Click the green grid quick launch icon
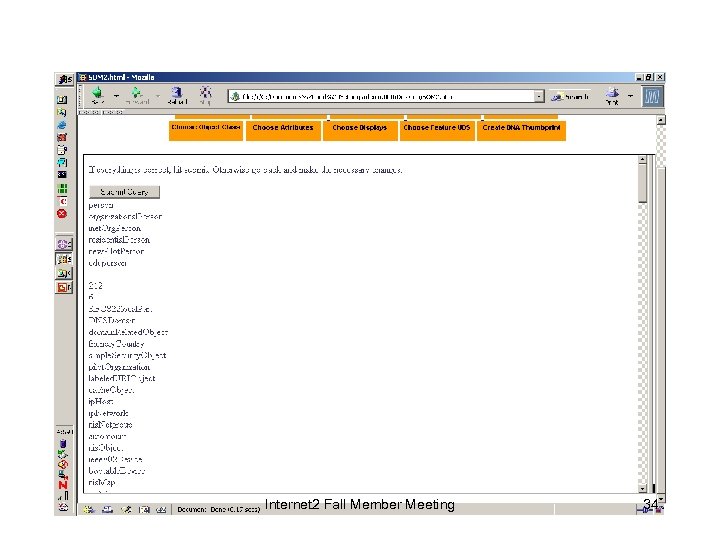720x540 pixels. 62,188
